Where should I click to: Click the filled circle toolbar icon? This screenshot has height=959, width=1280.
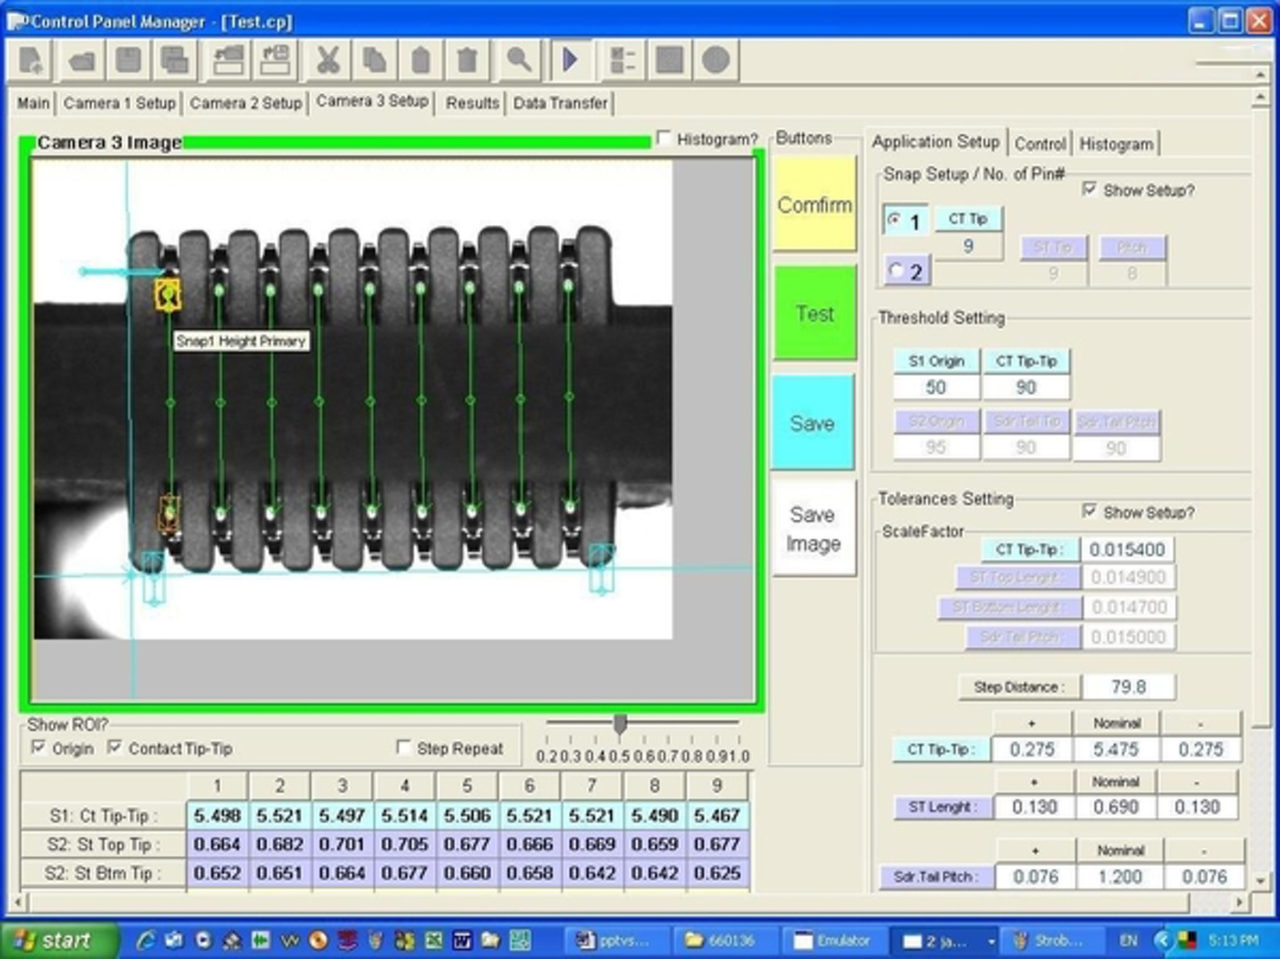click(x=716, y=60)
